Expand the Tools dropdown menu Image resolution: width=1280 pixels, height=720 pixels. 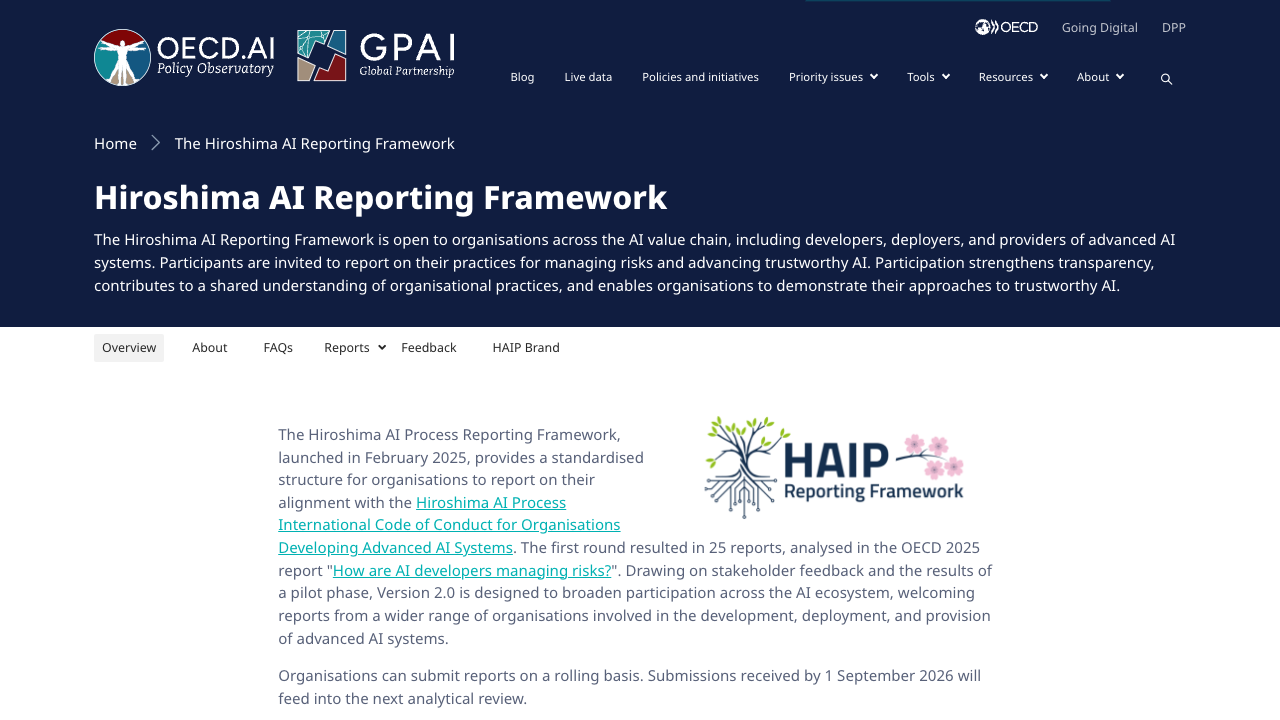click(x=928, y=77)
